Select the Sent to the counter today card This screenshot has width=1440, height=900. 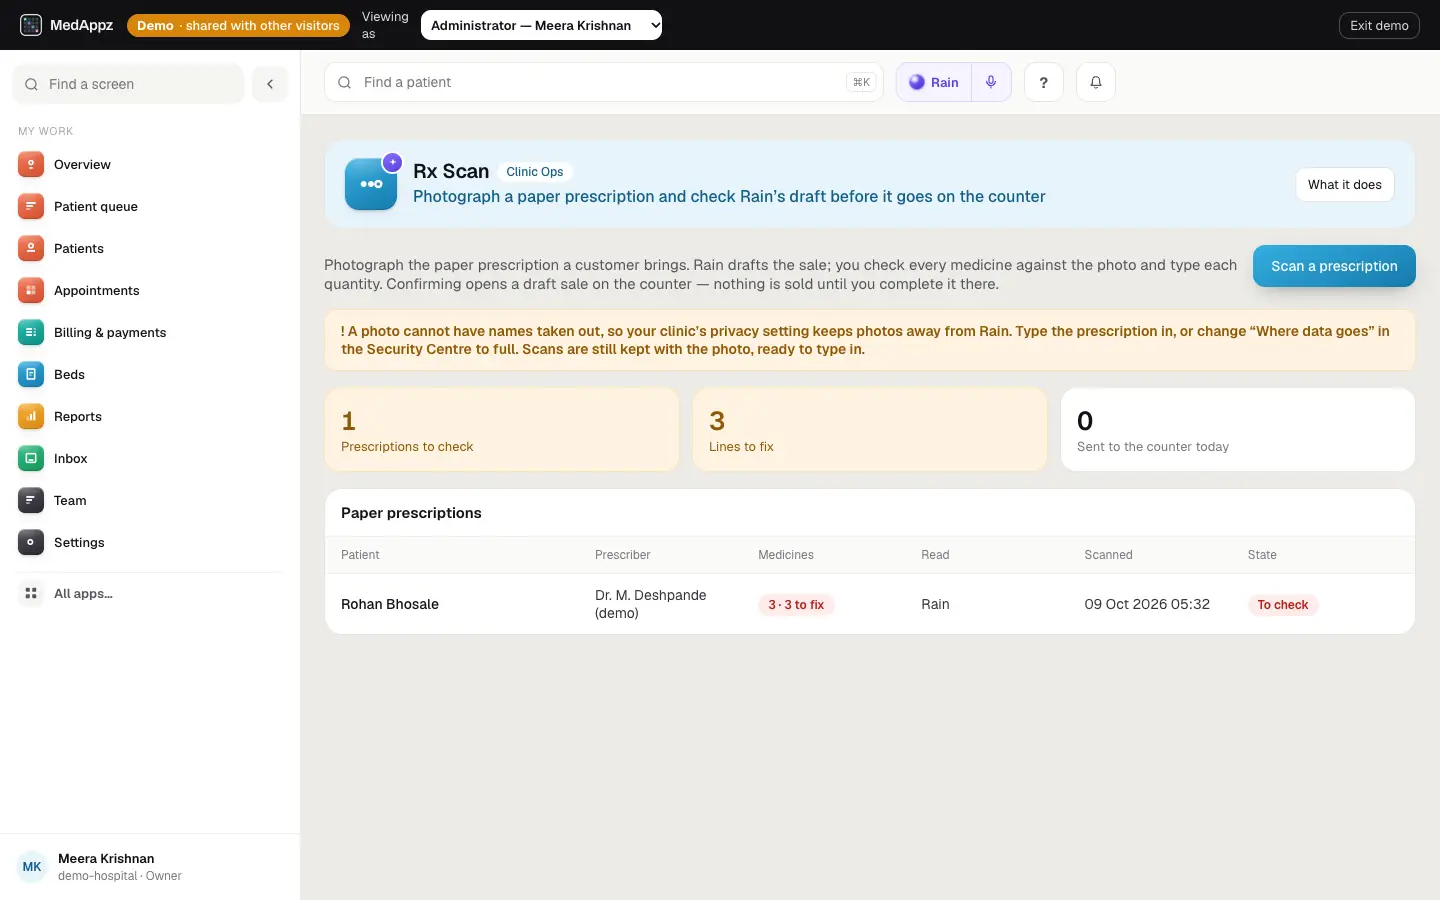(x=1238, y=430)
